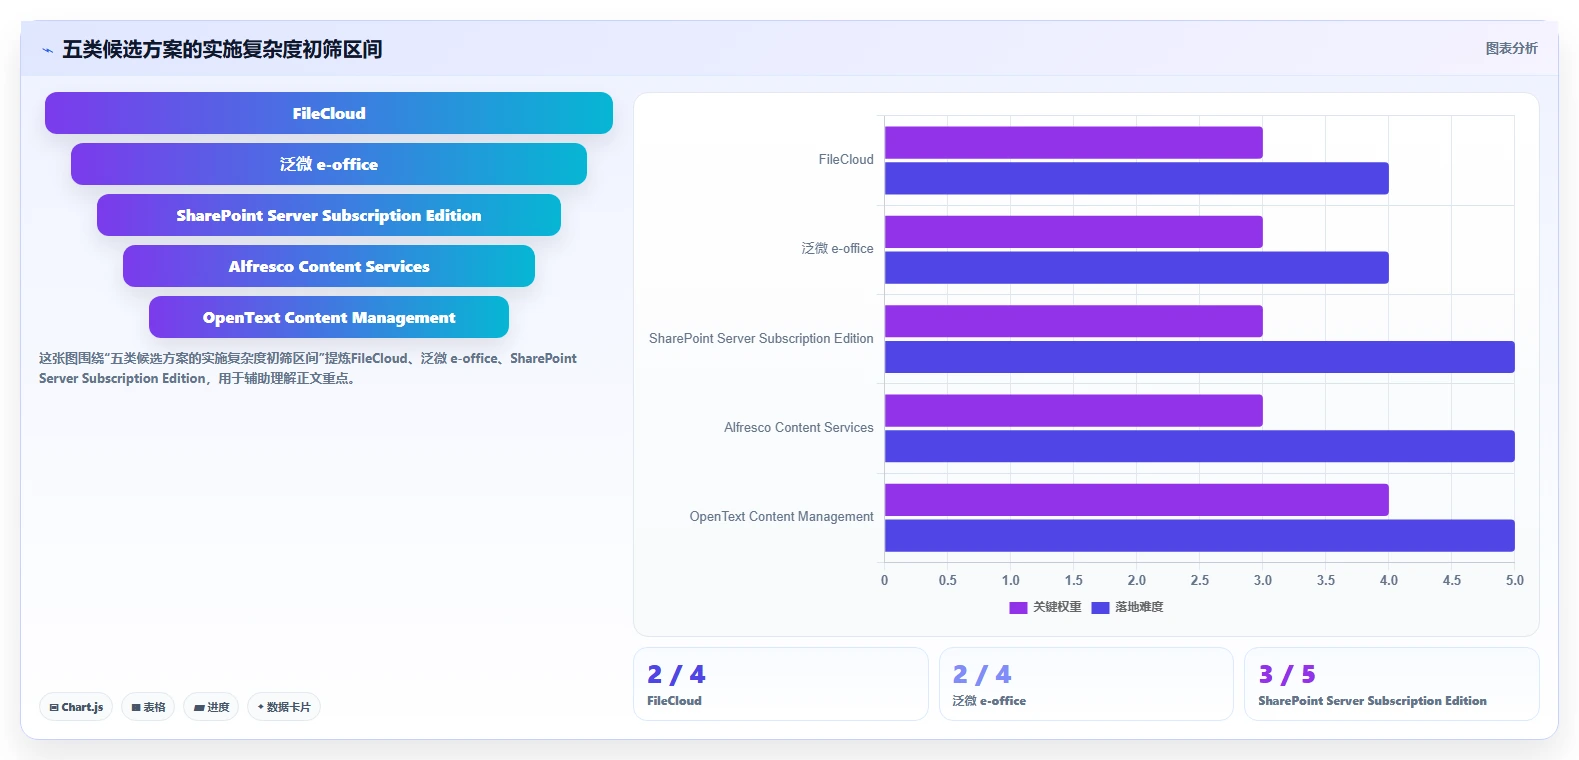Image resolution: width=1579 pixels, height=760 pixels.
Task: Click the 2.0 tick on the x-axis
Action: [x=1137, y=580]
